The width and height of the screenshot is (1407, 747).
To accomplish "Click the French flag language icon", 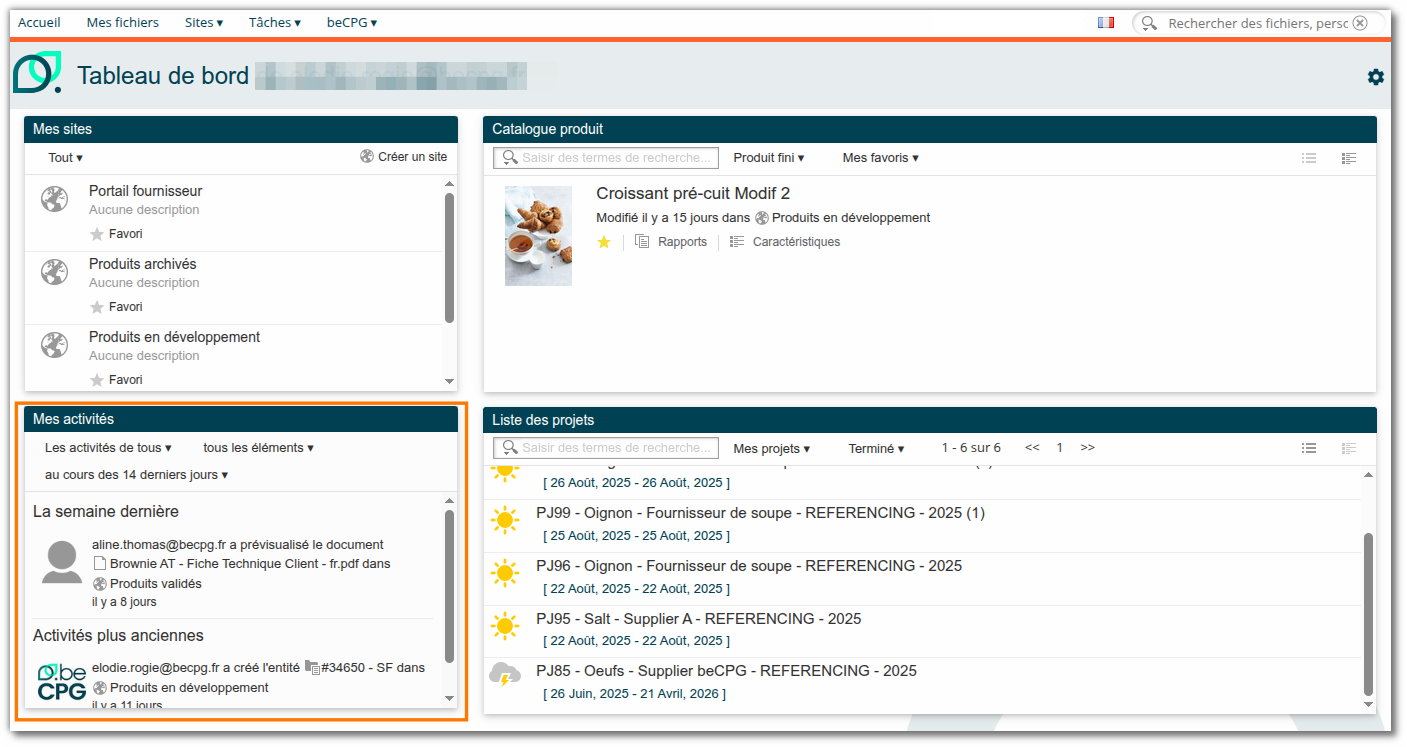I will pos(1105,22).
